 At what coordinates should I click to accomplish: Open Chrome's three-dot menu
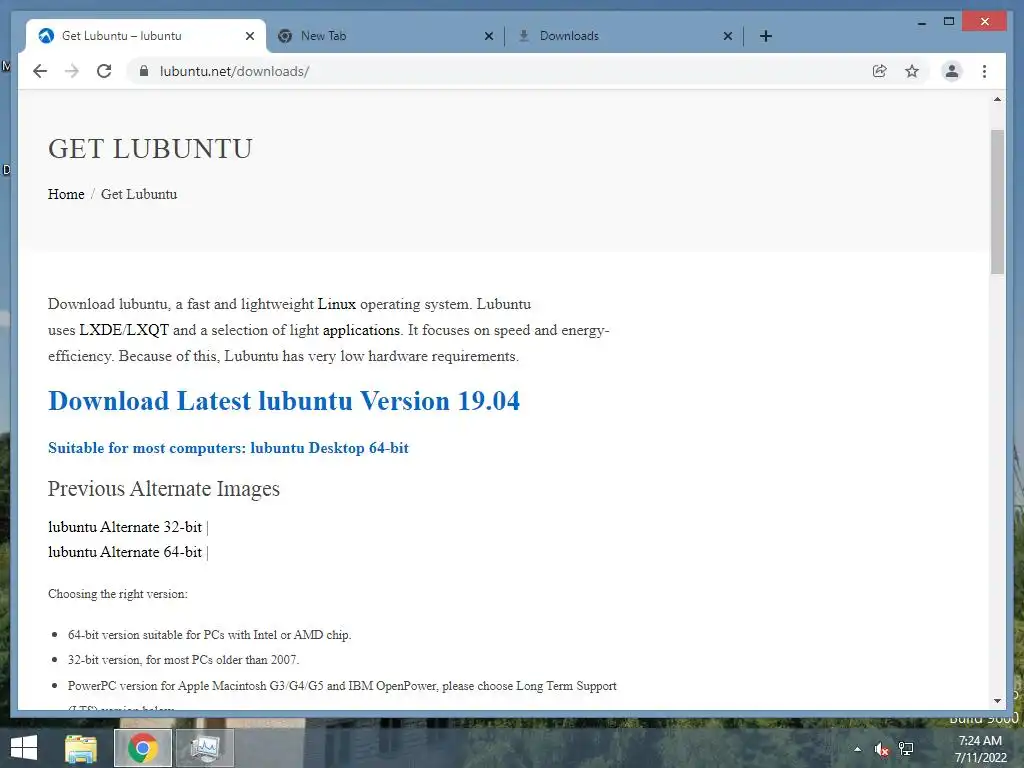pyautogui.click(x=984, y=71)
